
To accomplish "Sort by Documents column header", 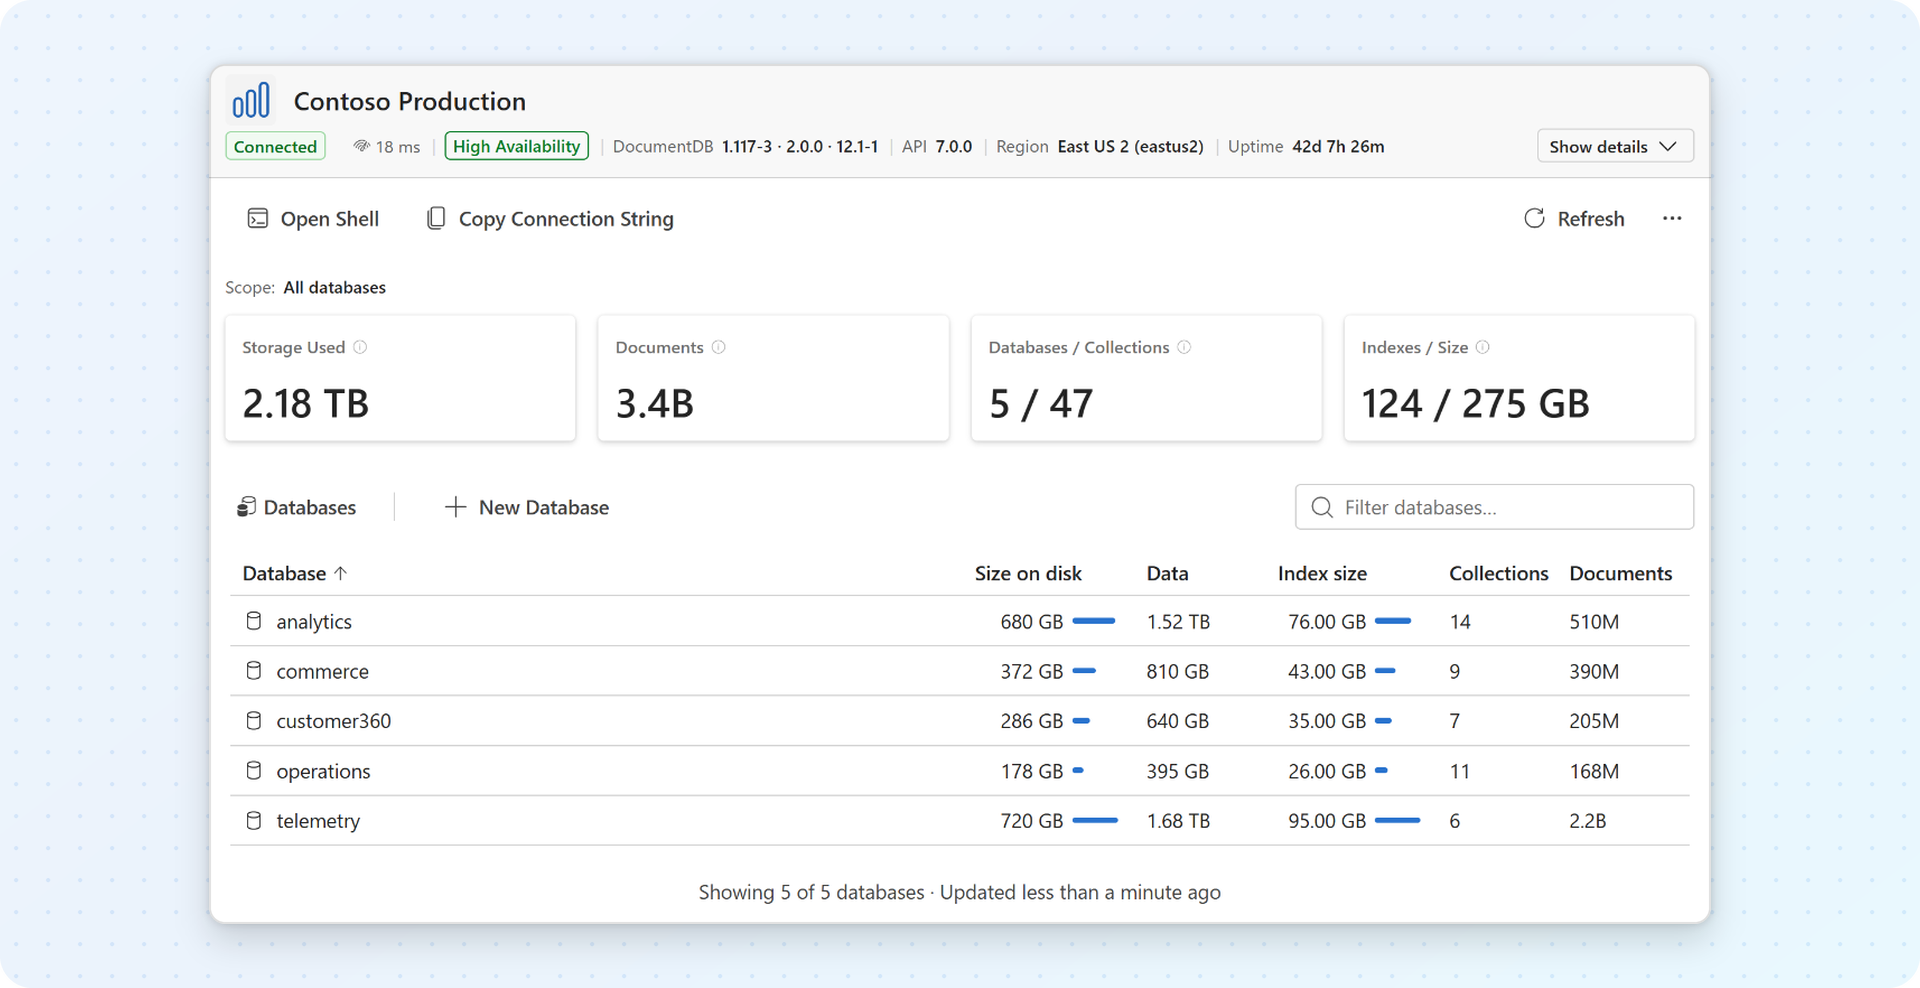I will click(1620, 573).
